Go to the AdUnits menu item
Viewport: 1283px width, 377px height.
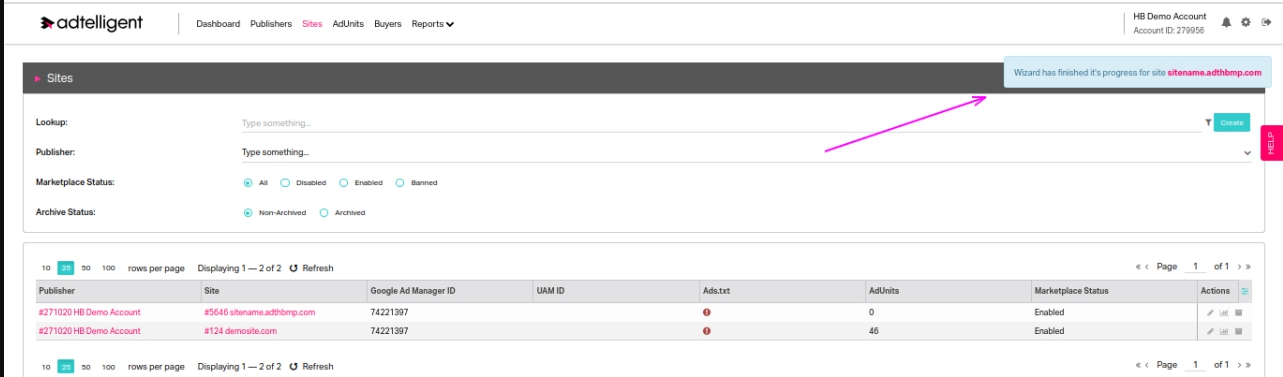348,24
